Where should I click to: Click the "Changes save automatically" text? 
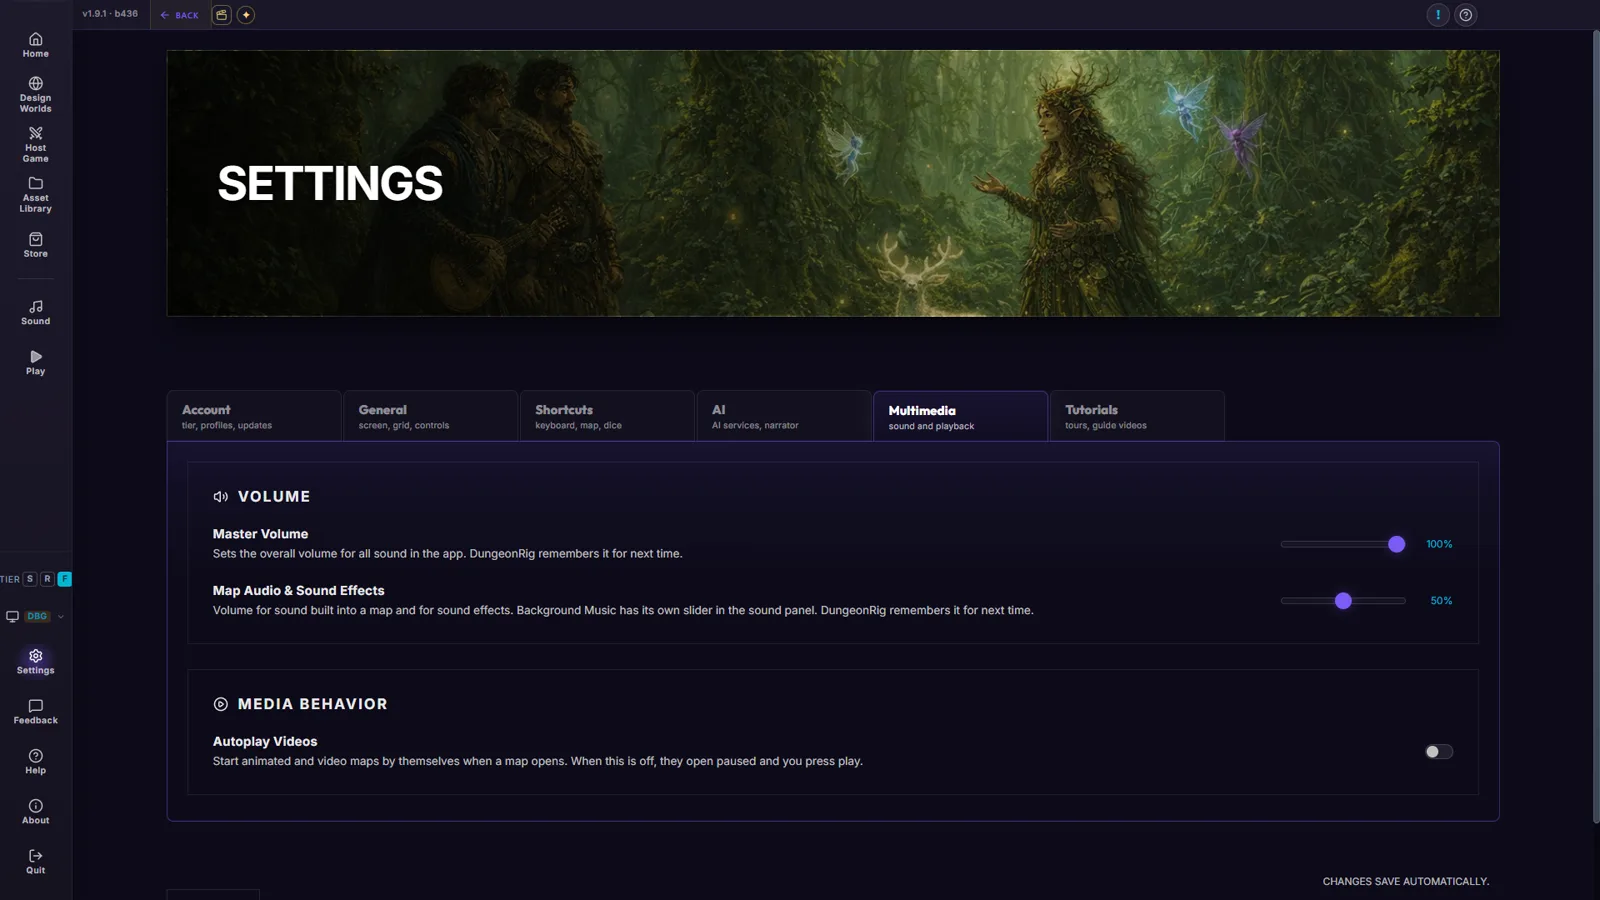pyautogui.click(x=1406, y=882)
